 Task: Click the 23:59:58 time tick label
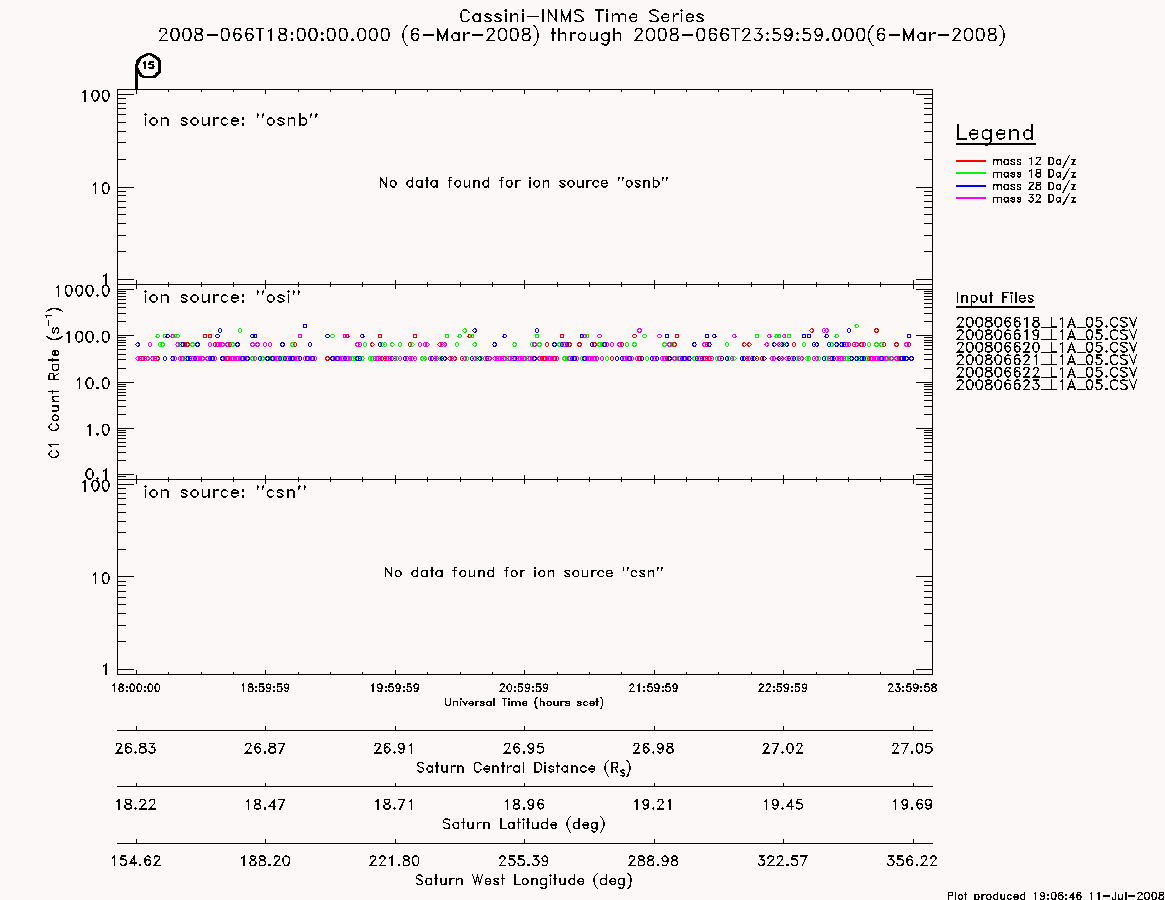(912, 688)
